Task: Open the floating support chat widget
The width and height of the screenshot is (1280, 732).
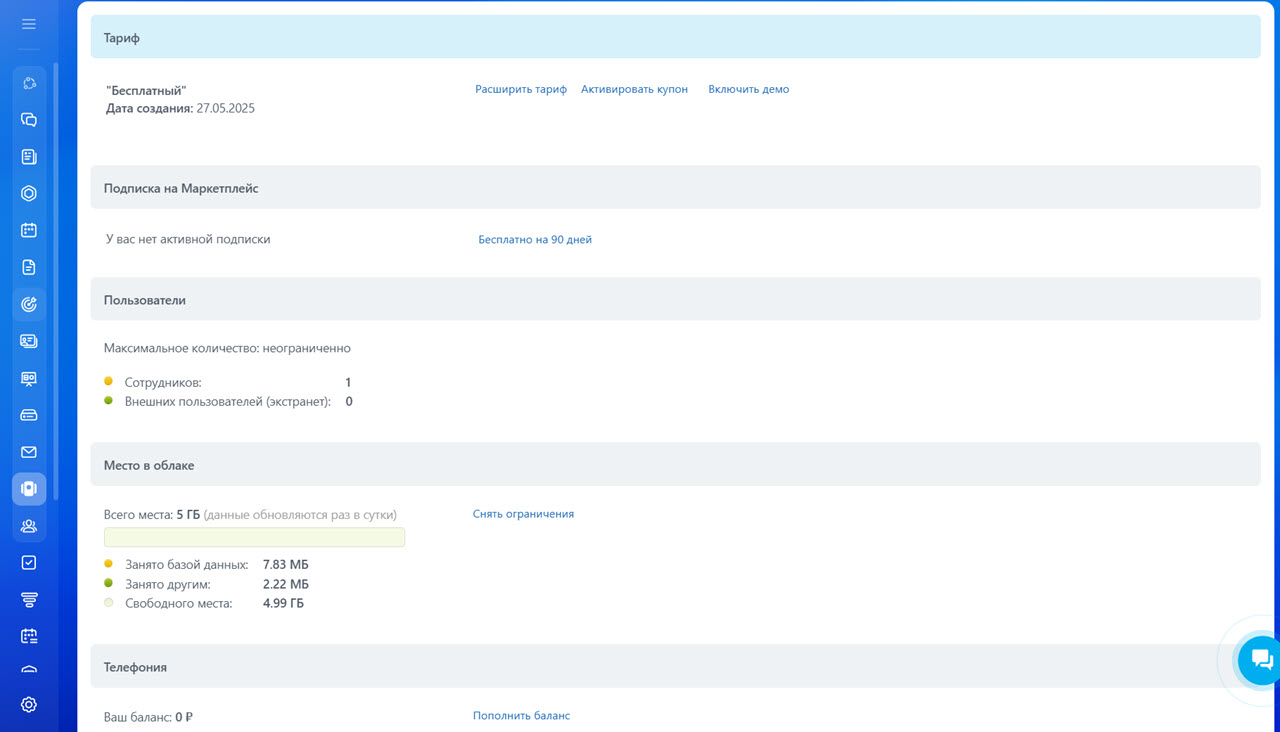Action: coord(1260,660)
